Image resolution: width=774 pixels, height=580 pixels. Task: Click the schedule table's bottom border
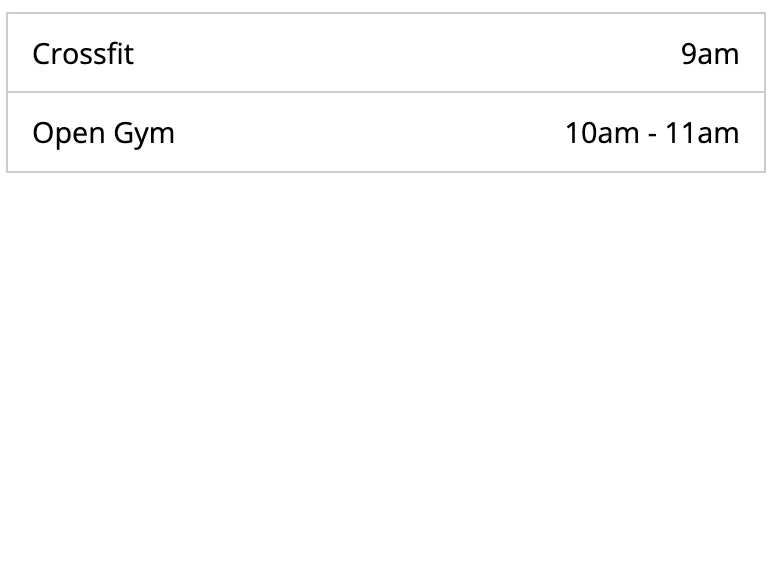[x=386, y=172]
